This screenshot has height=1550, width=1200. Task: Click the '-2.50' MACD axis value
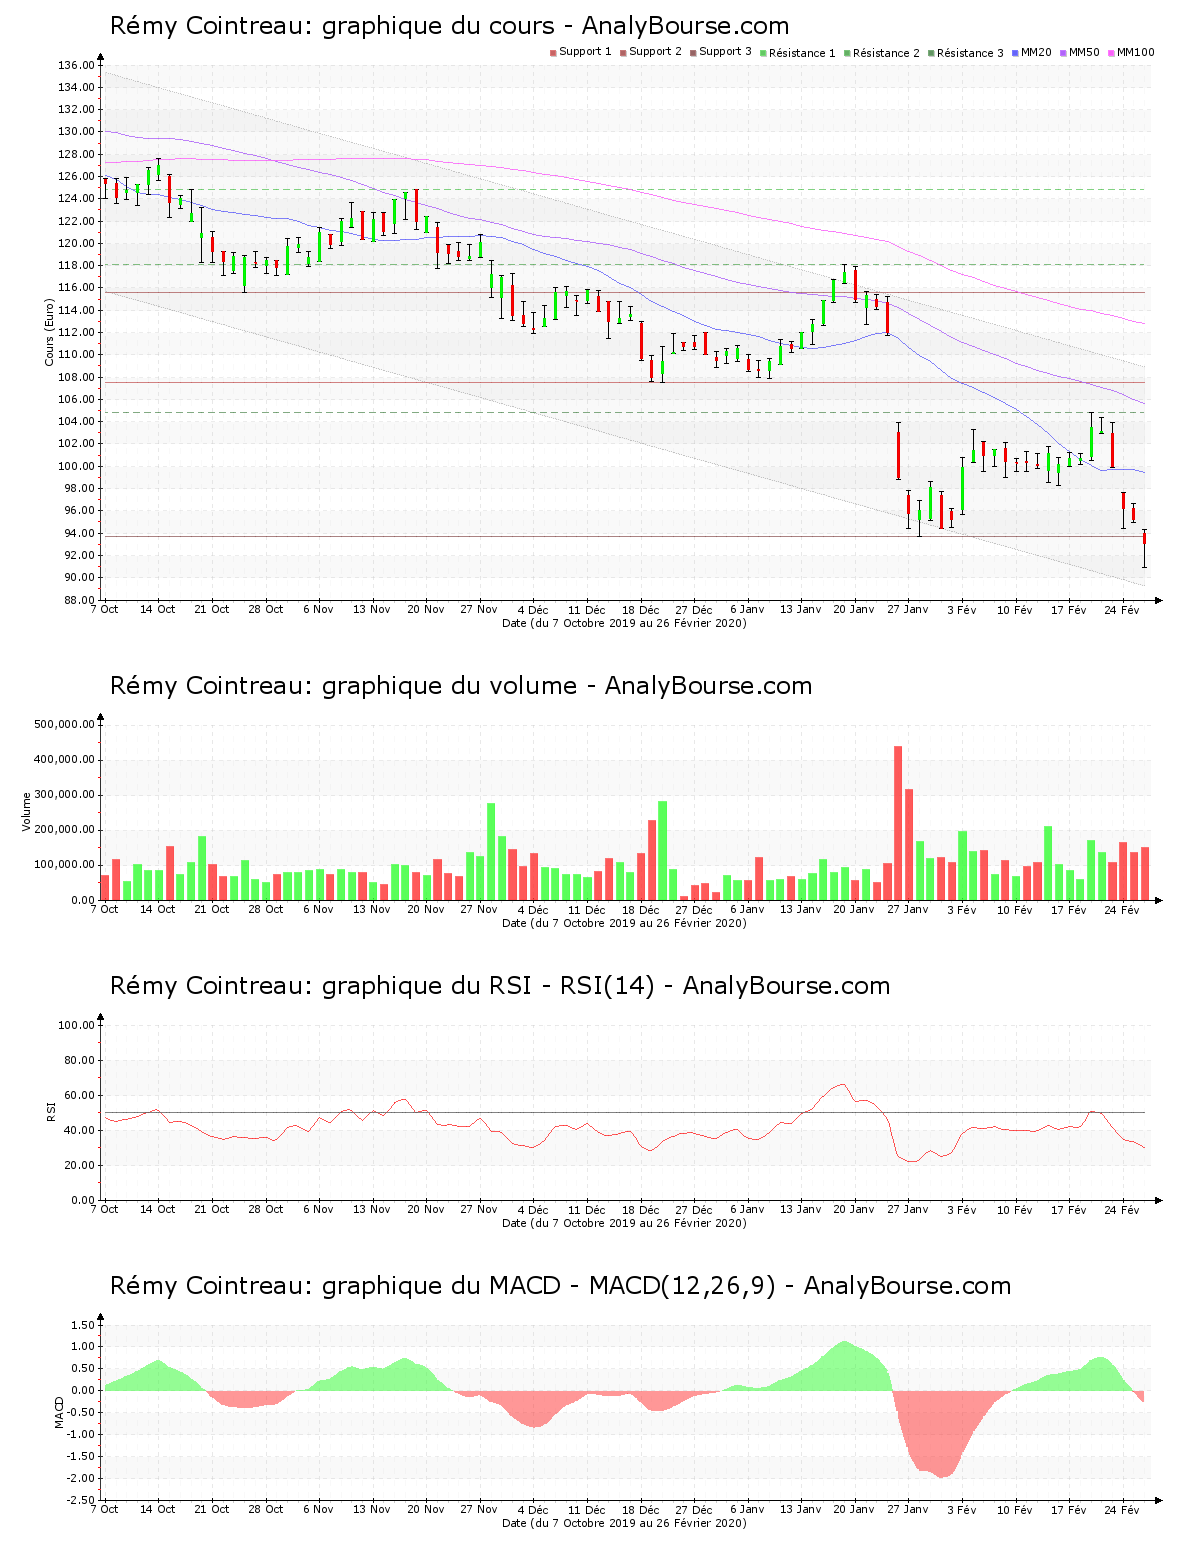pyautogui.click(x=80, y=1500)
